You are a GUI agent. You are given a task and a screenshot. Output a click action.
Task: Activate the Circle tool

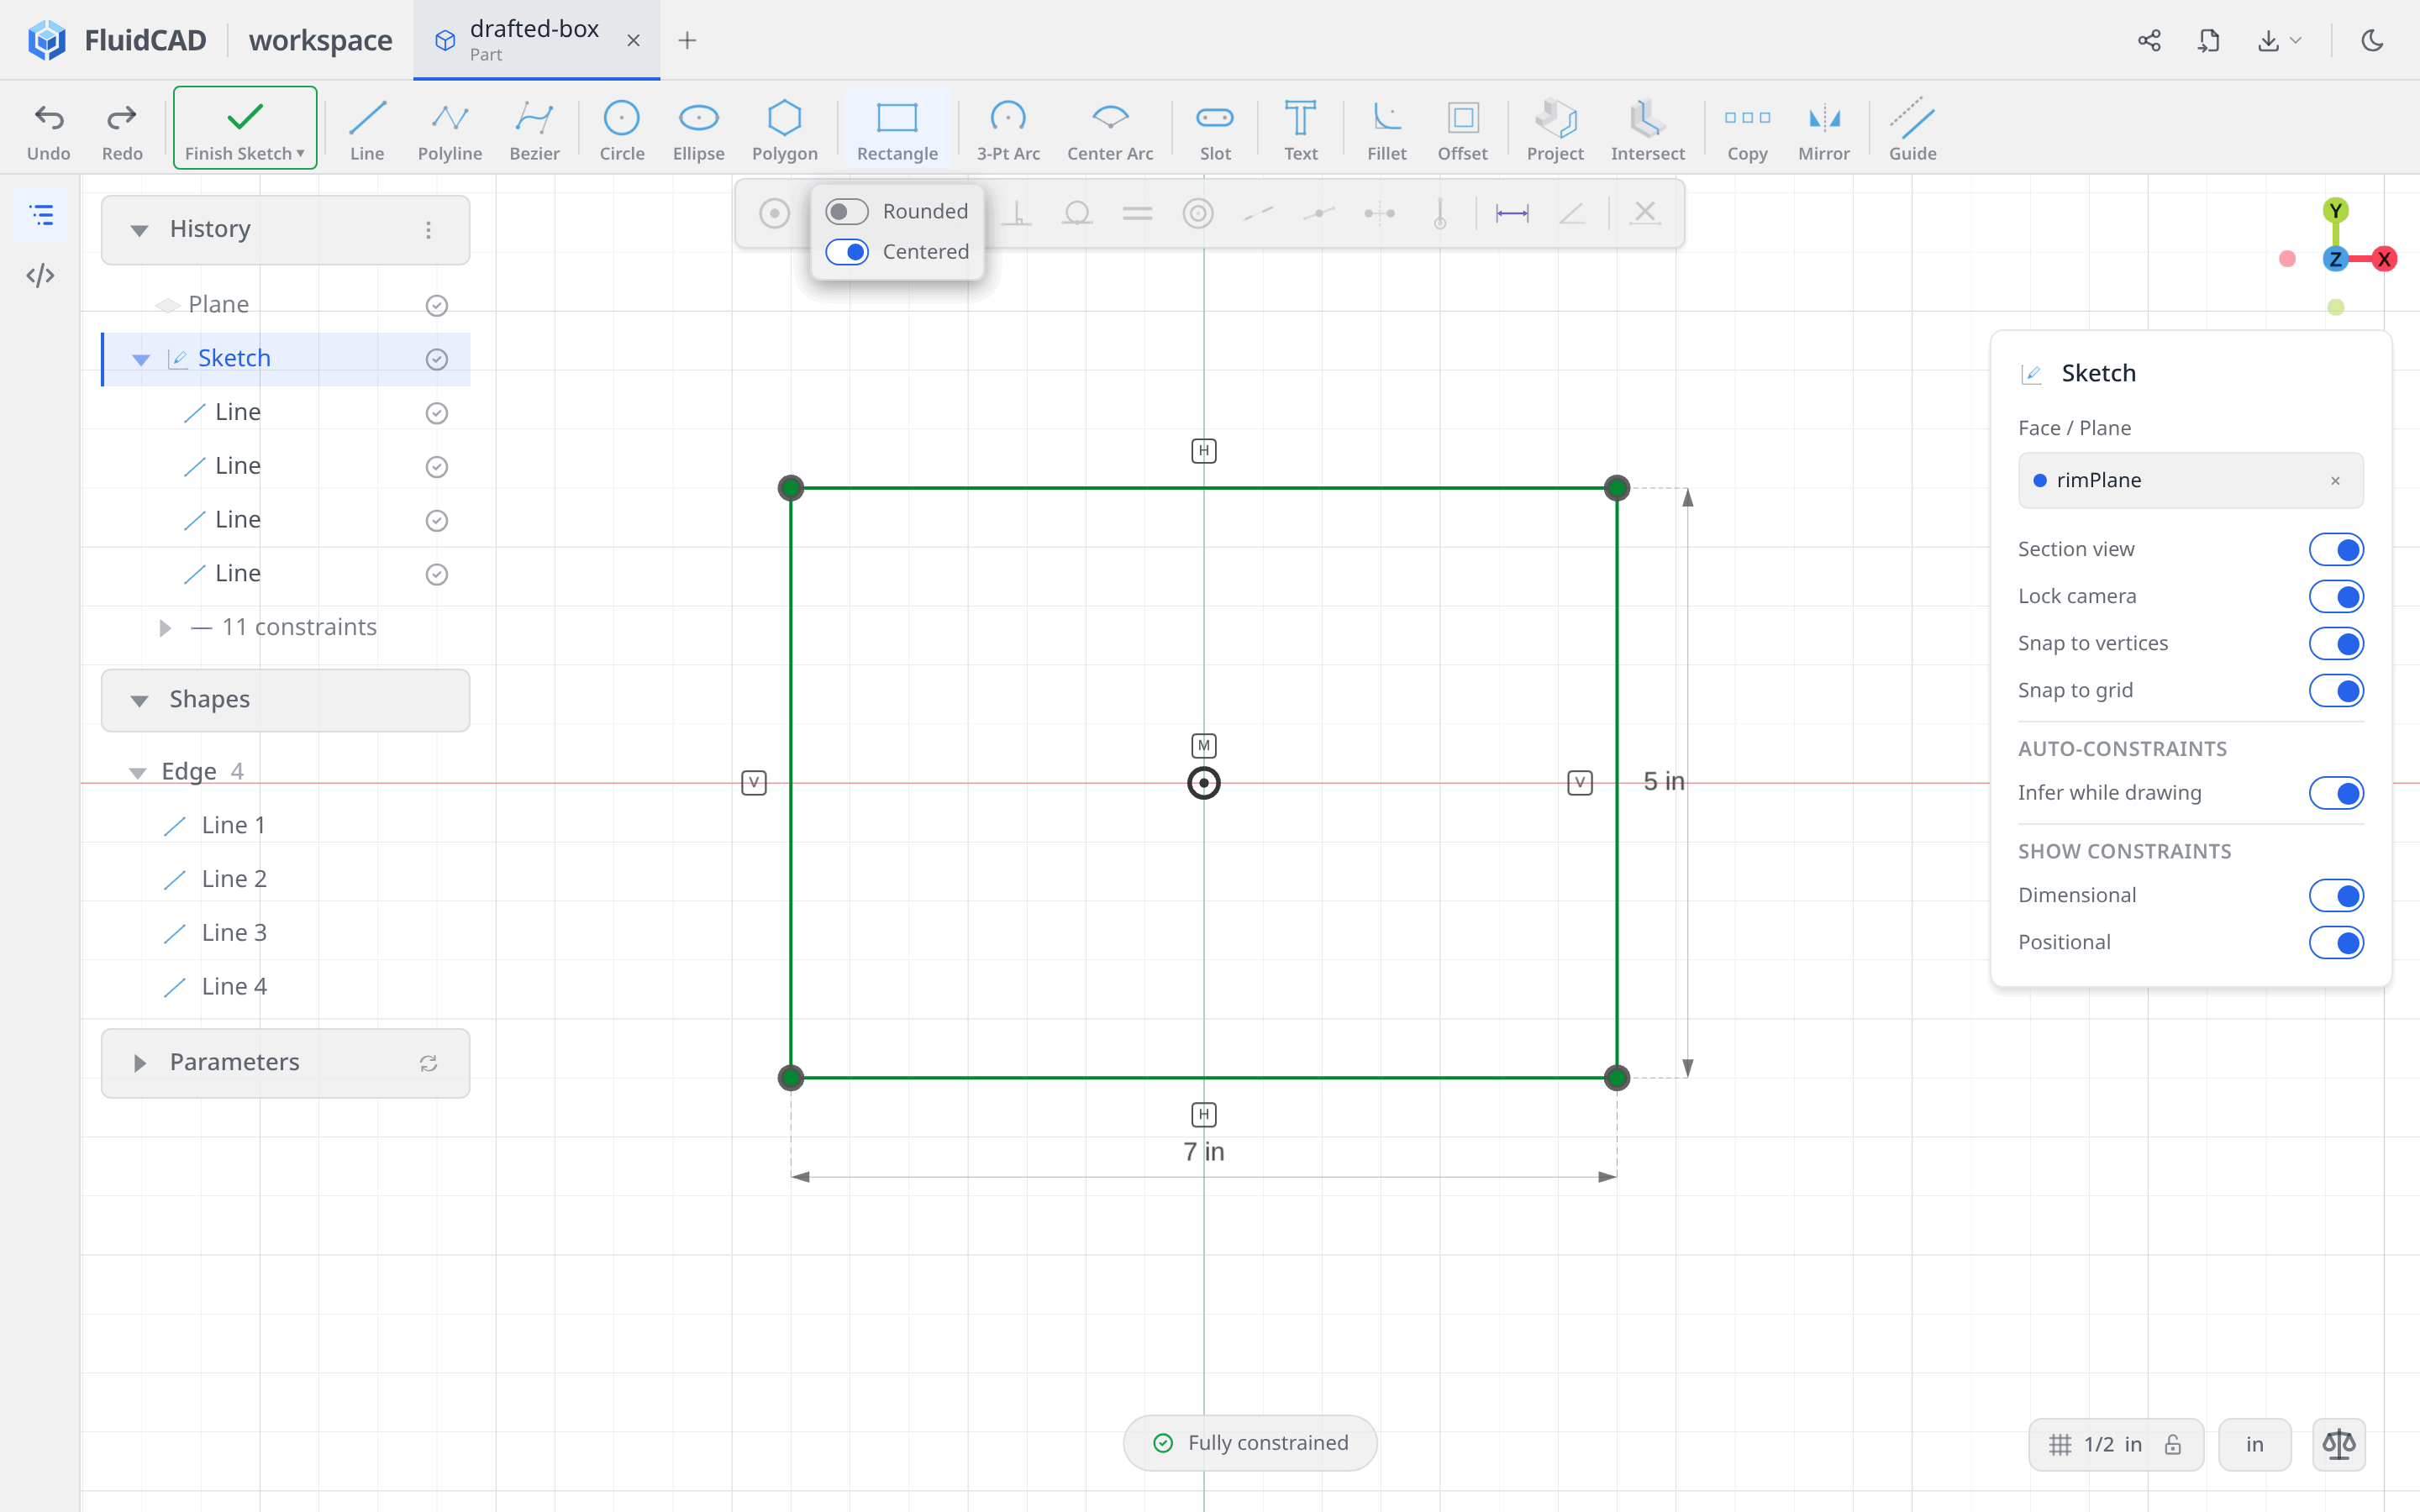(x=621, y=129)
